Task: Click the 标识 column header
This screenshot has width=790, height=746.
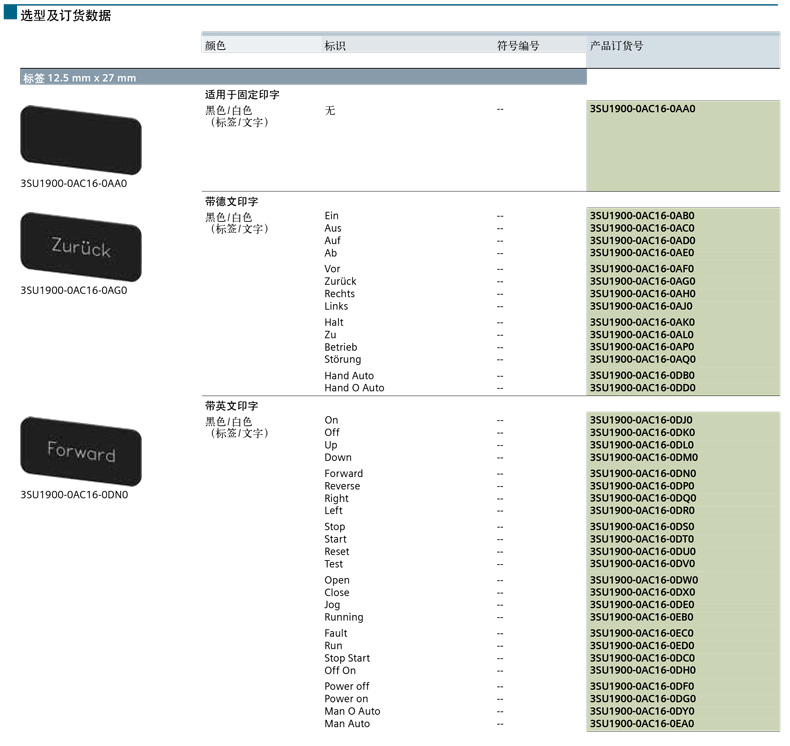Action: point(335,46)
